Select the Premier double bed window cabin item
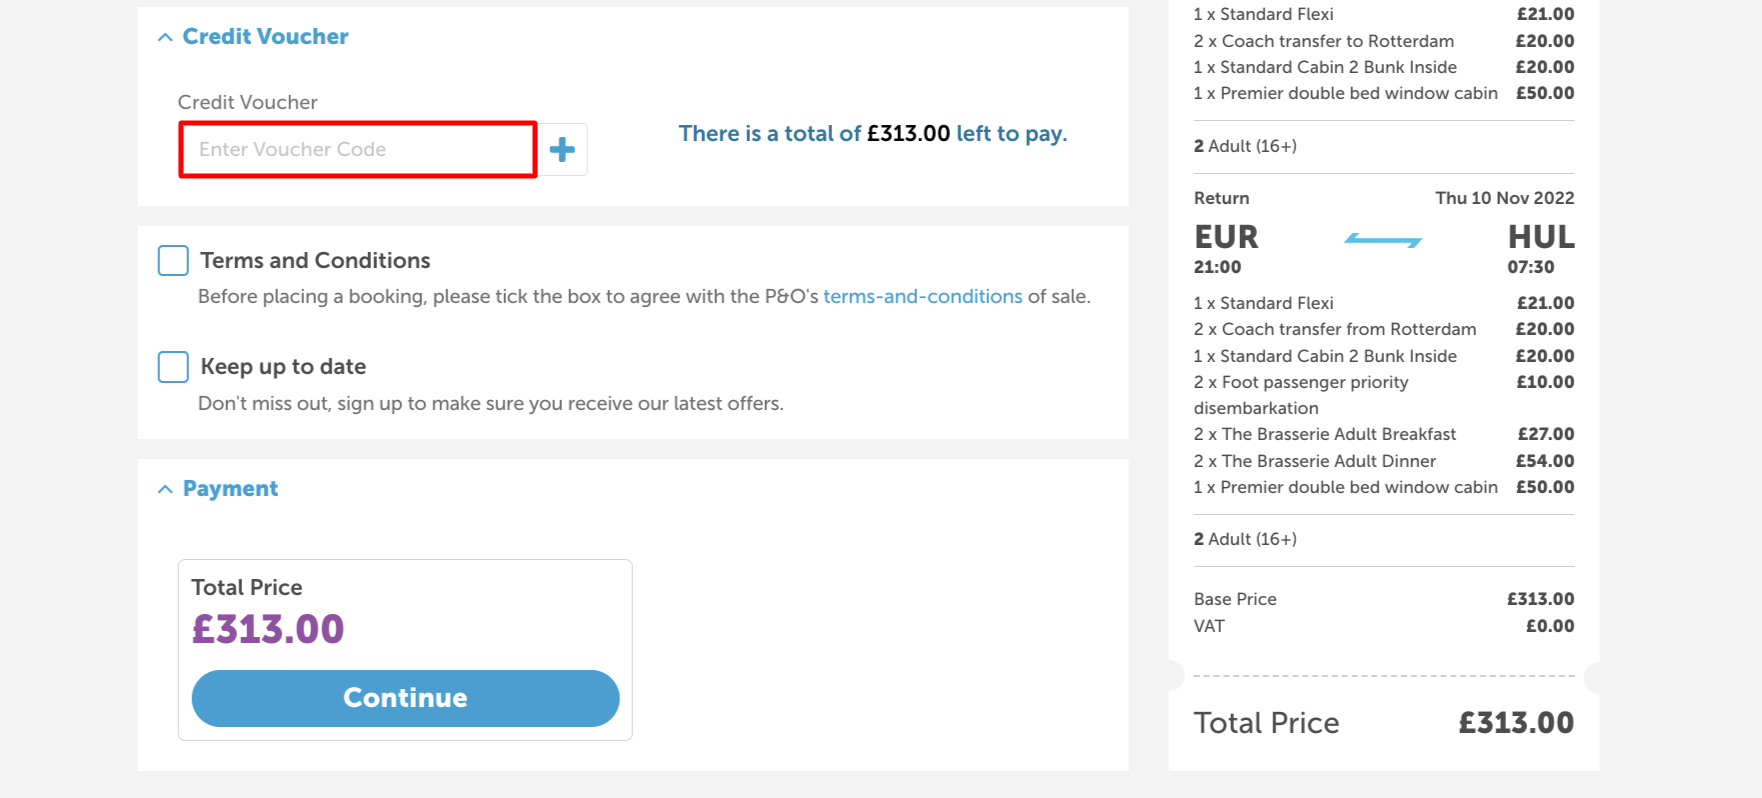 click(x=1345, y=93)
